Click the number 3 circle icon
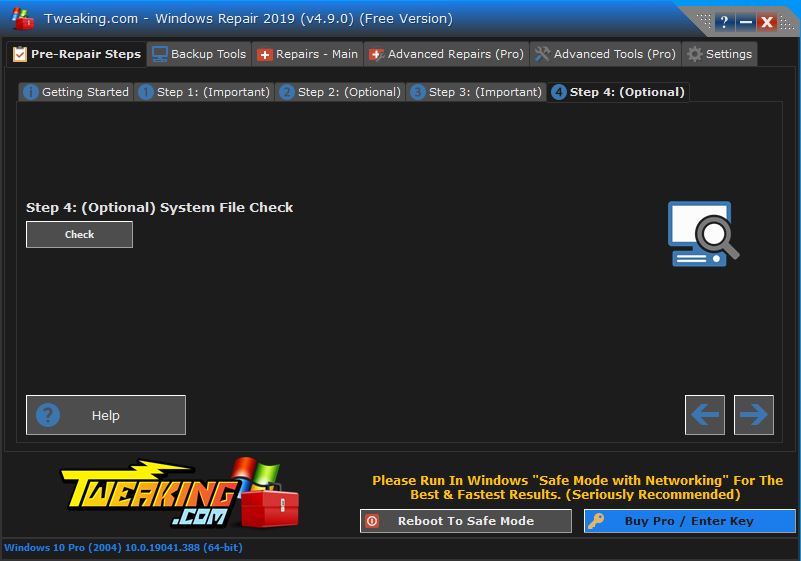This screenshot has width=801, height=561. (417, 92)
